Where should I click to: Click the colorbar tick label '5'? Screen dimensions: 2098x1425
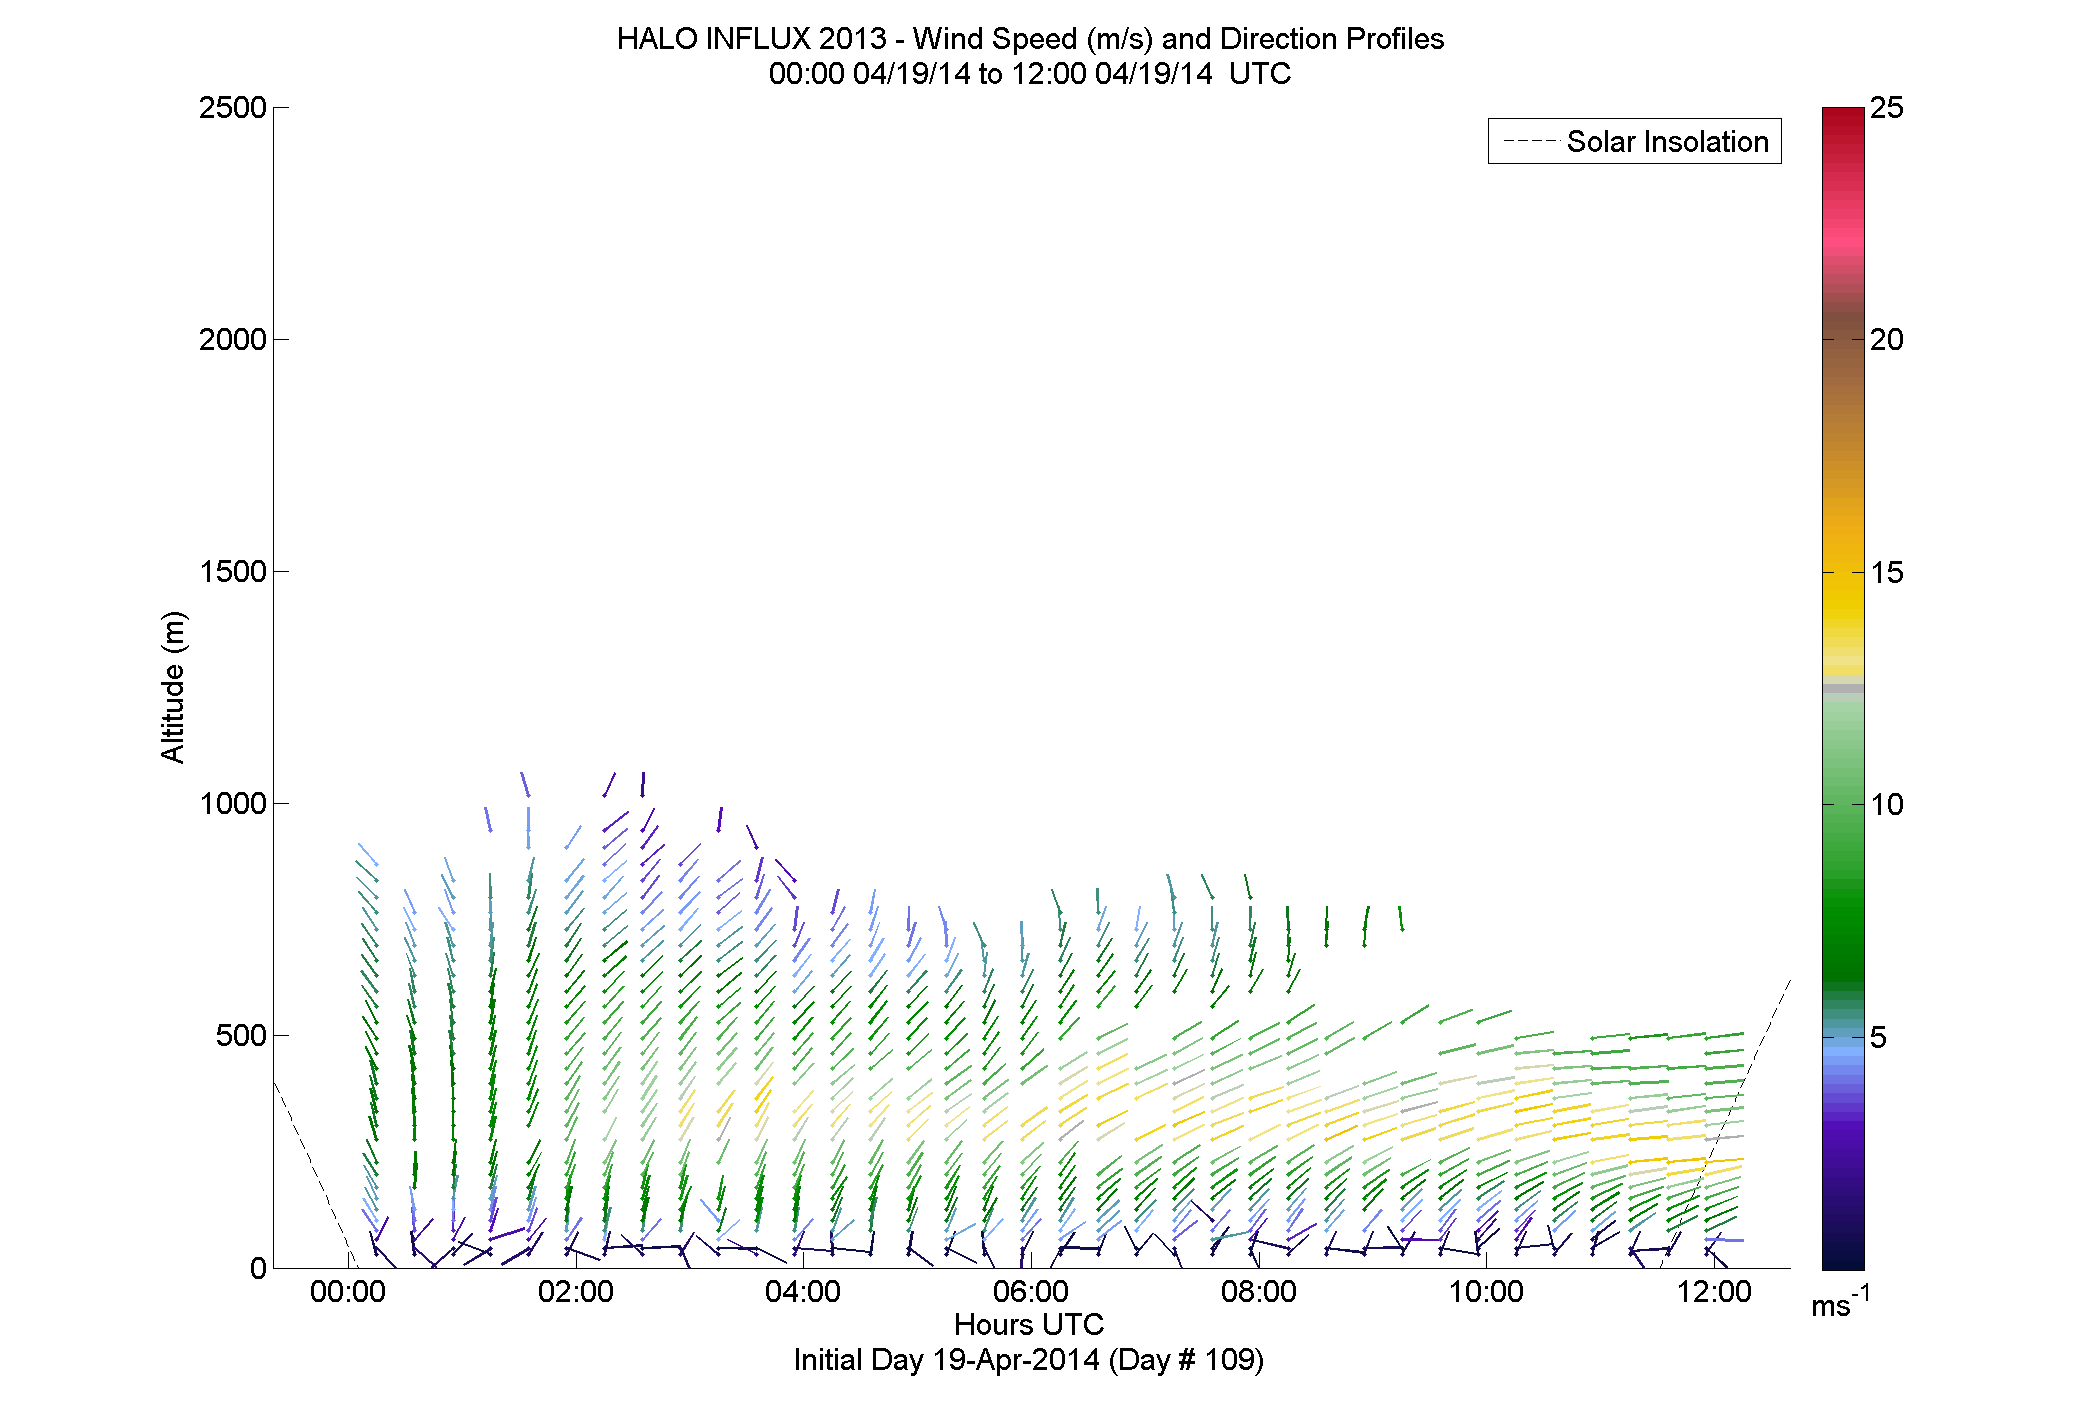pos(1879,1038)
